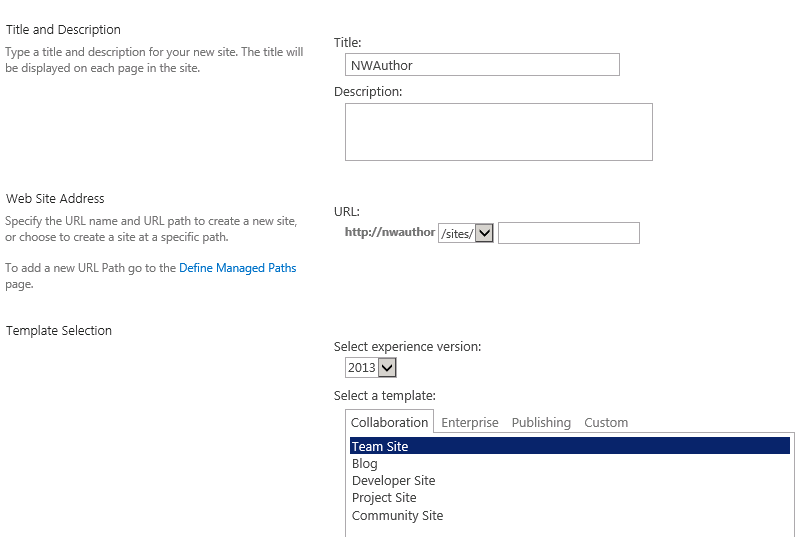Screen dimensions: 801x537
Task: Open the /sites/ managed path dropdown arrow
Action: (x=484, y=234)
